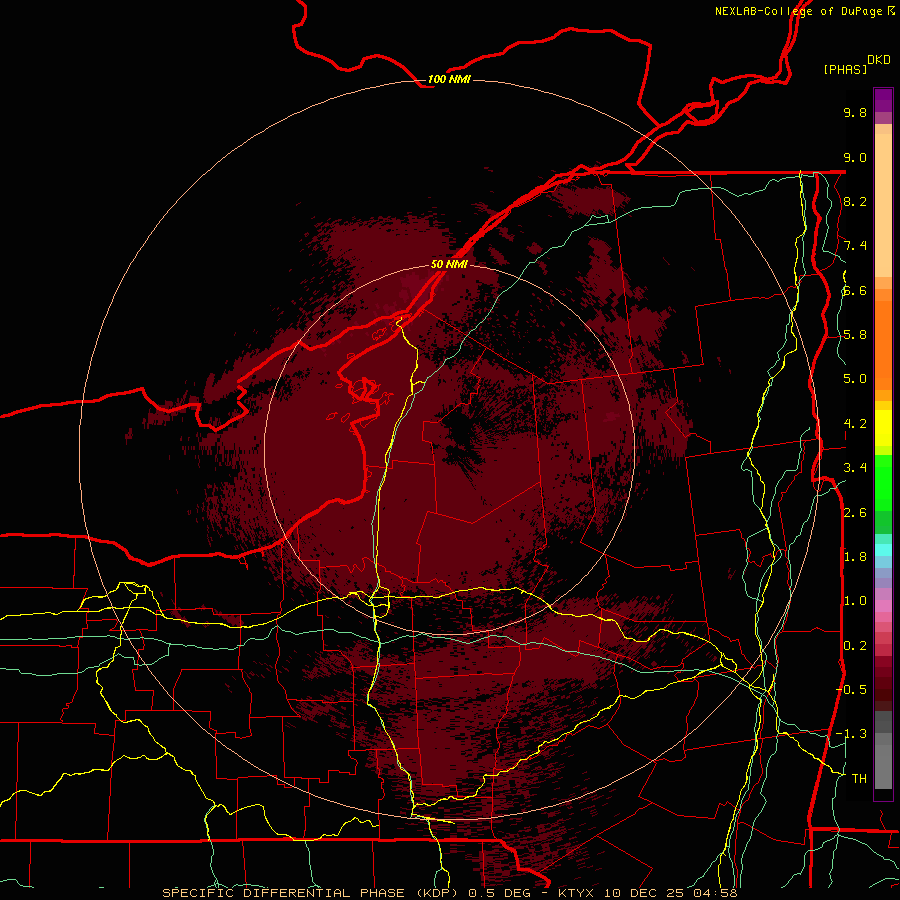
Task: Pick the yellow band of the color bar
Action: click(883, 428)
